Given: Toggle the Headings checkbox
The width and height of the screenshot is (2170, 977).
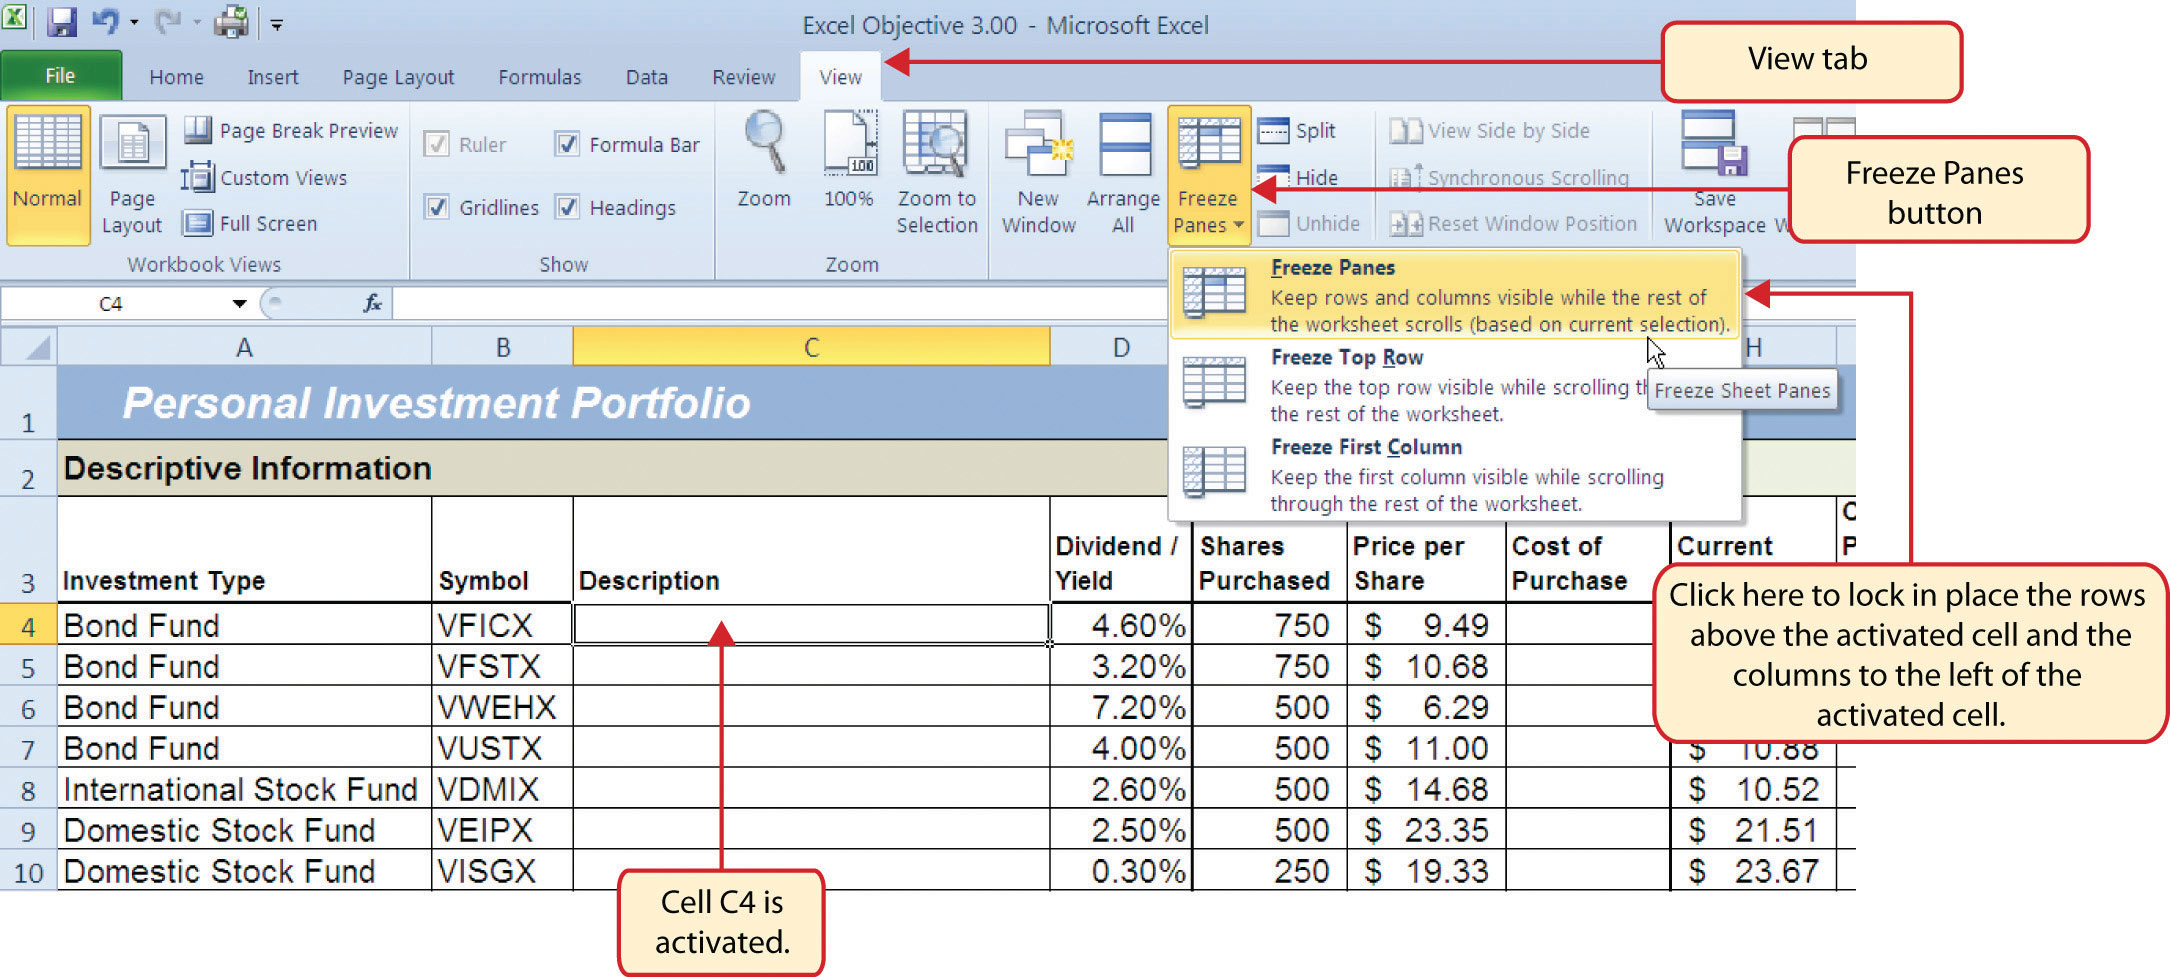Looking at the screenshot, I should click(x=567, y=207).
